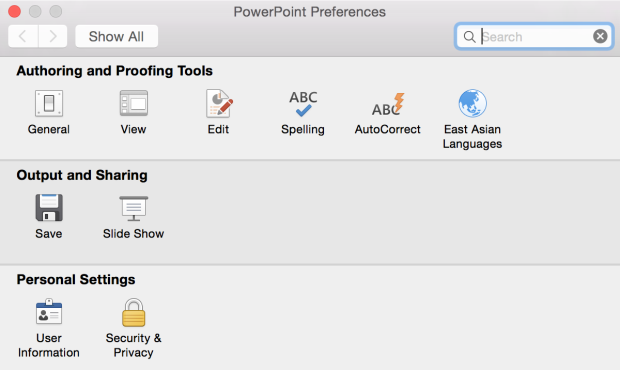Click the magnifying glass search icon

469,37
